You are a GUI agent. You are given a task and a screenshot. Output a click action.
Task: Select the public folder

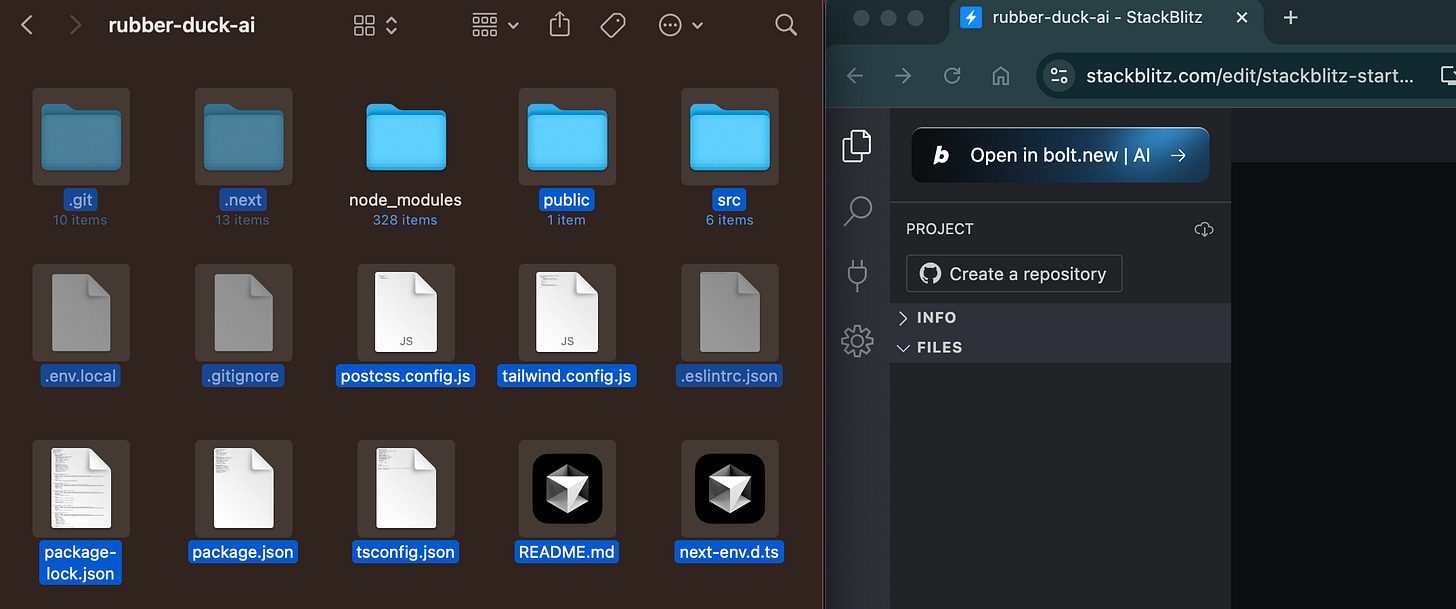pos(567,137)
